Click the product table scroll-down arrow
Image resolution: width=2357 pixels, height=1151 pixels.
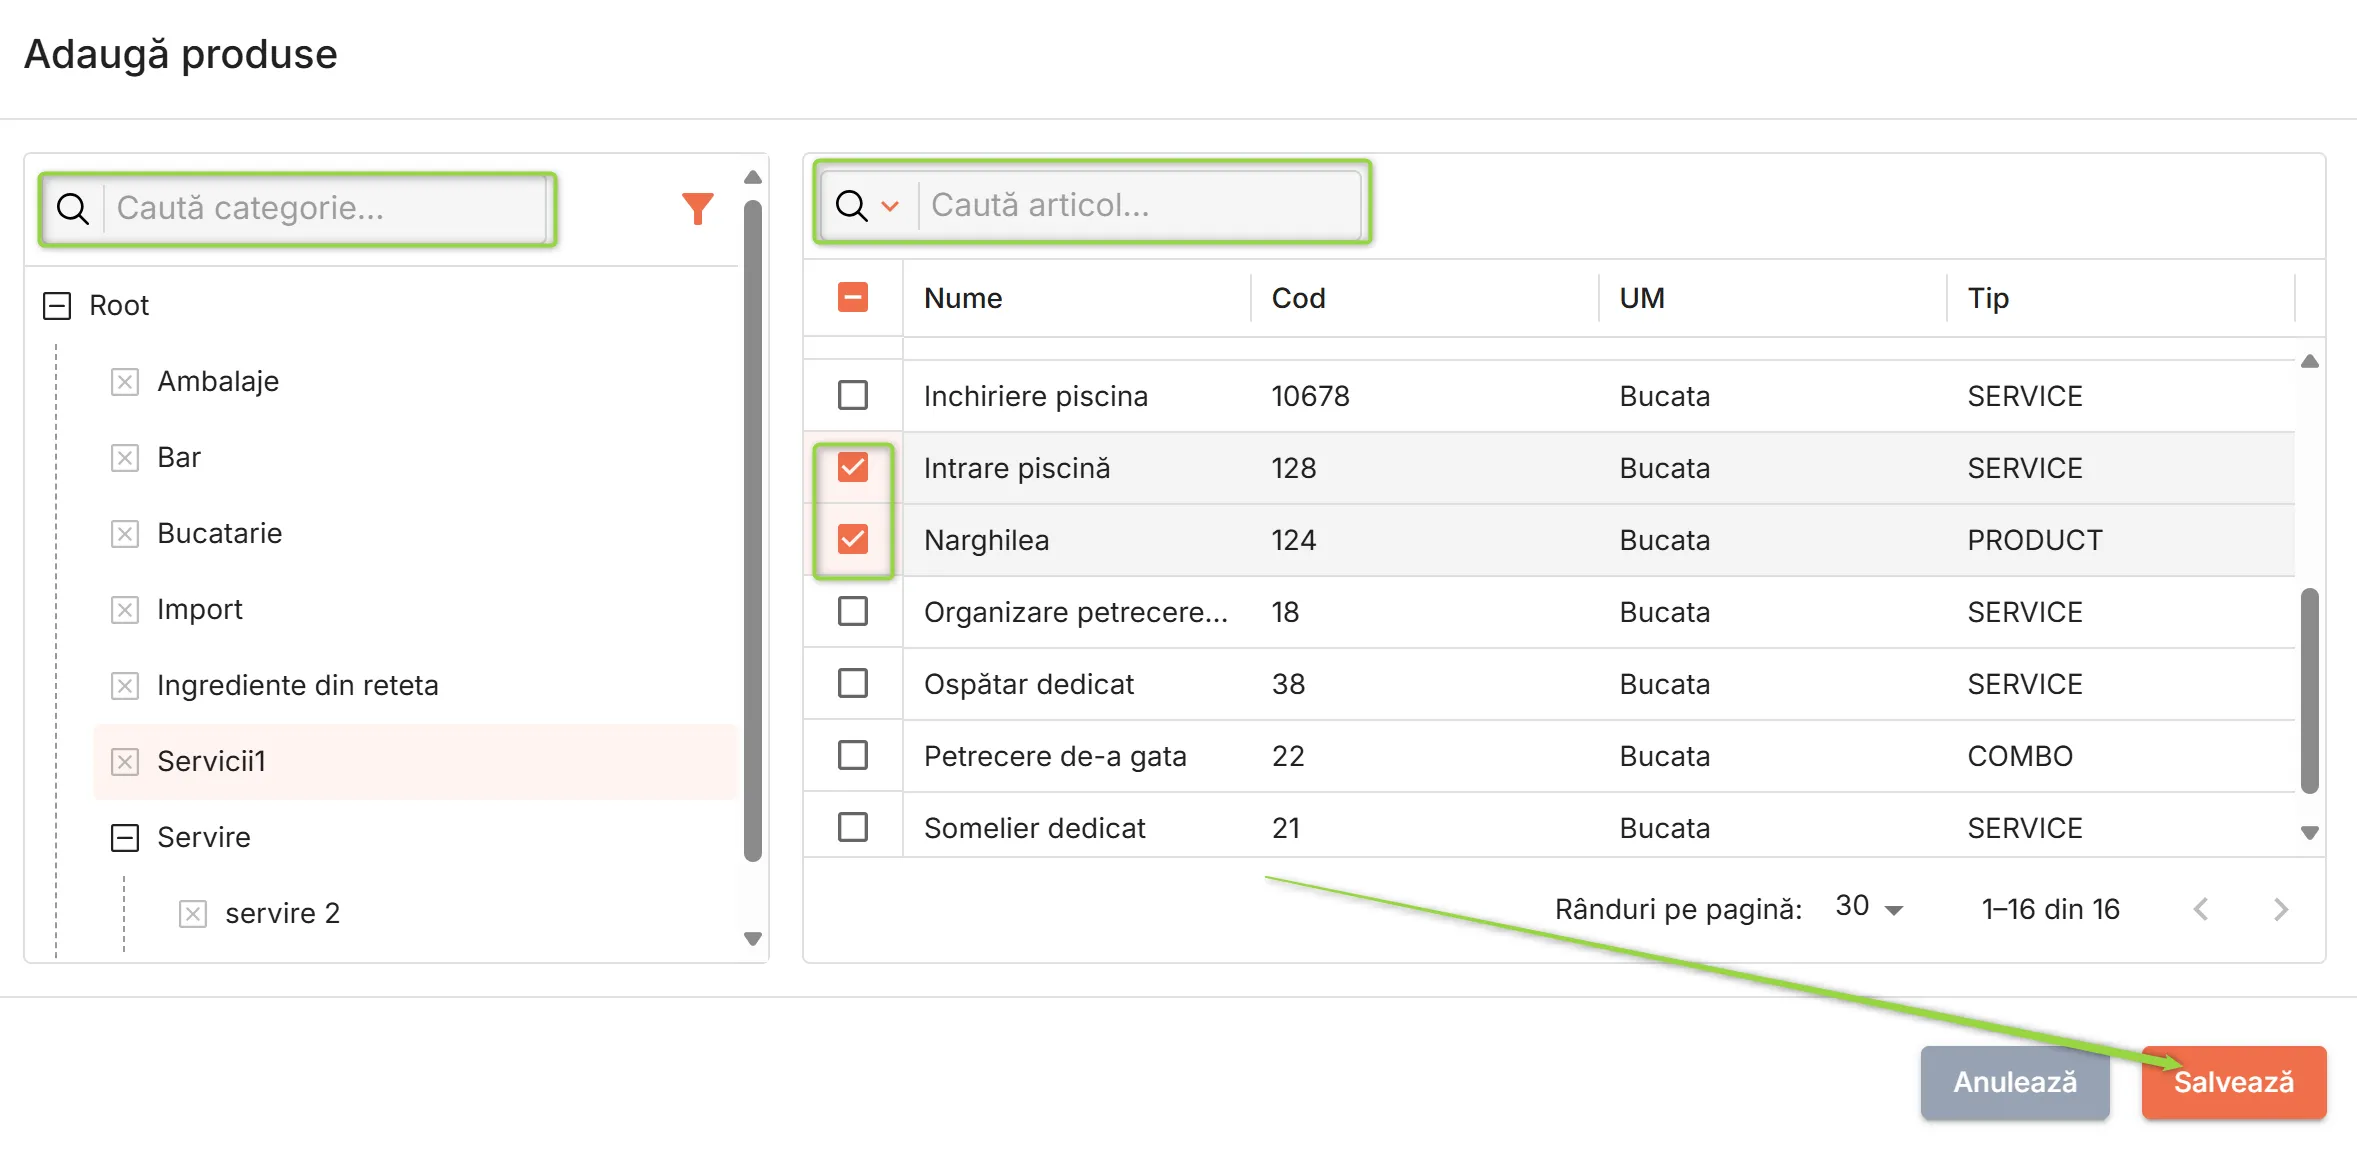[x=2309, y=832]
